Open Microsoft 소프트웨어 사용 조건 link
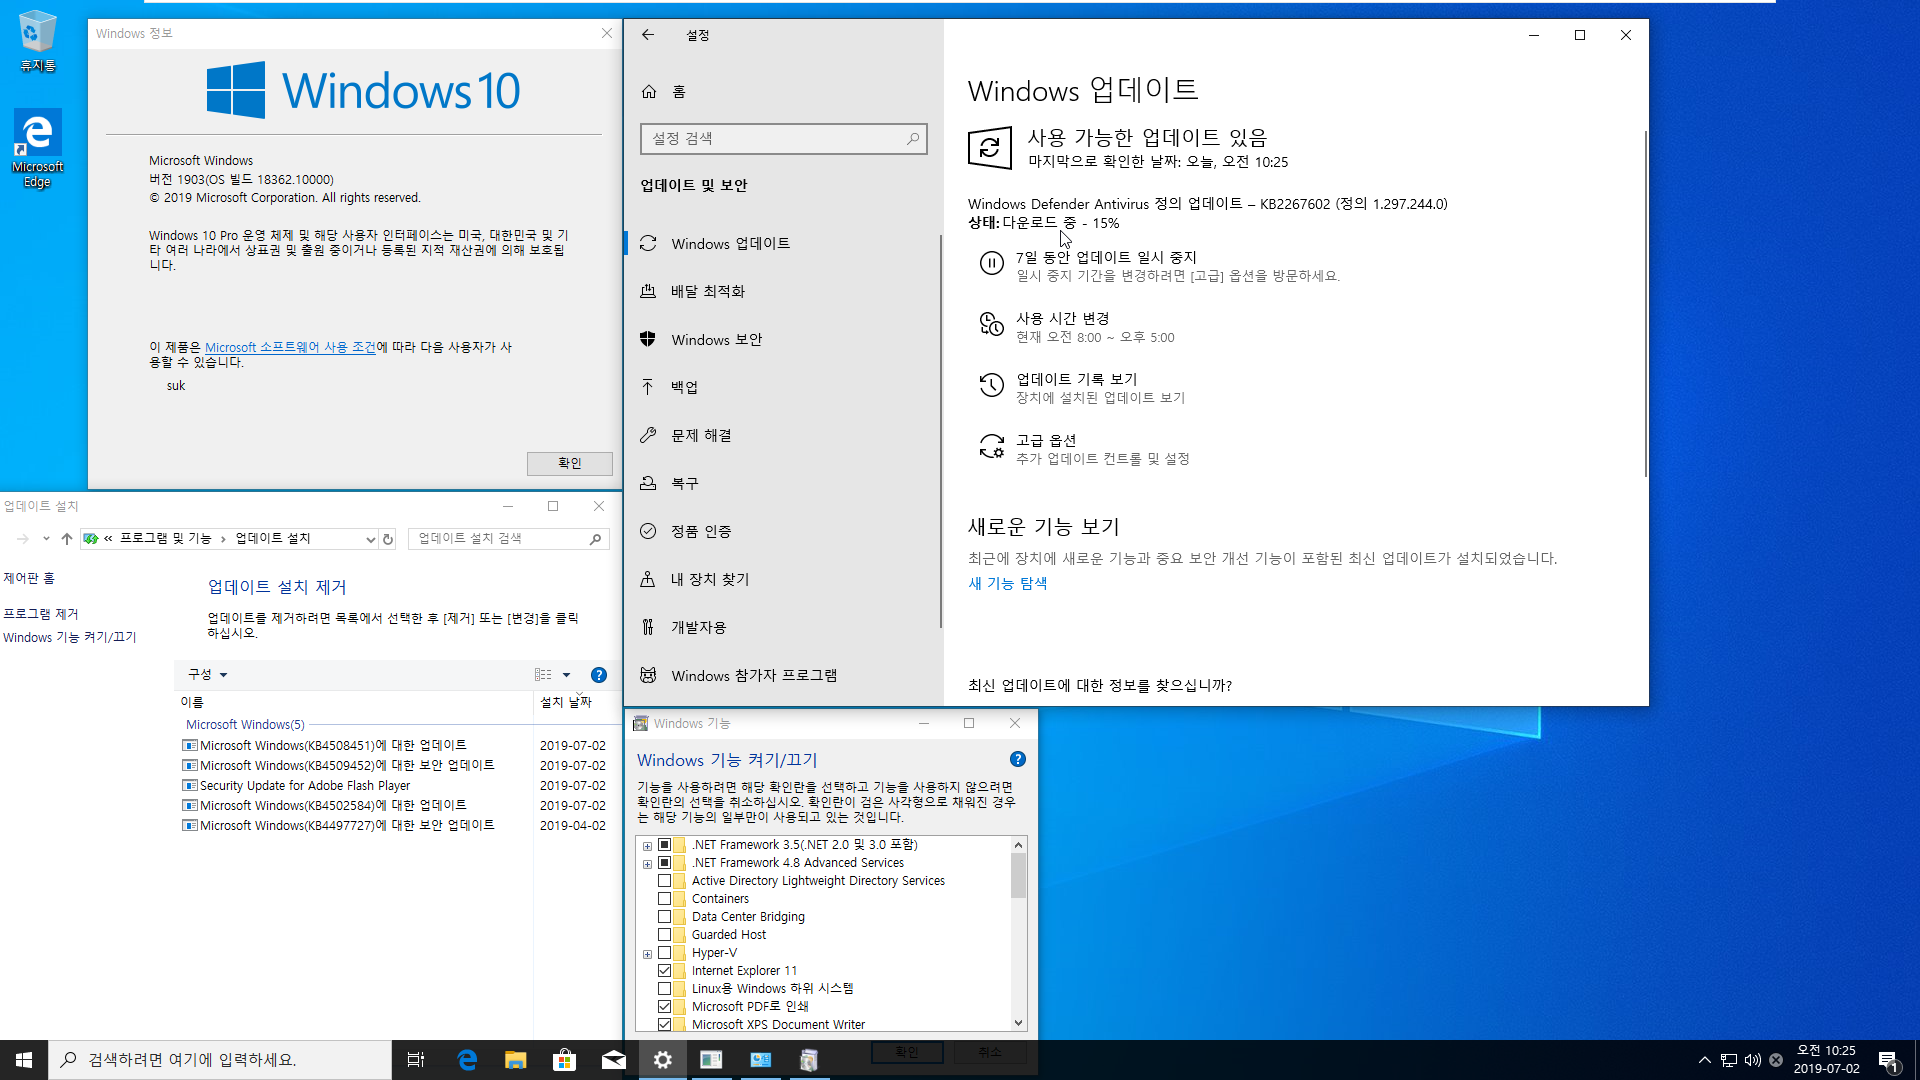 [x=290, y=347]
